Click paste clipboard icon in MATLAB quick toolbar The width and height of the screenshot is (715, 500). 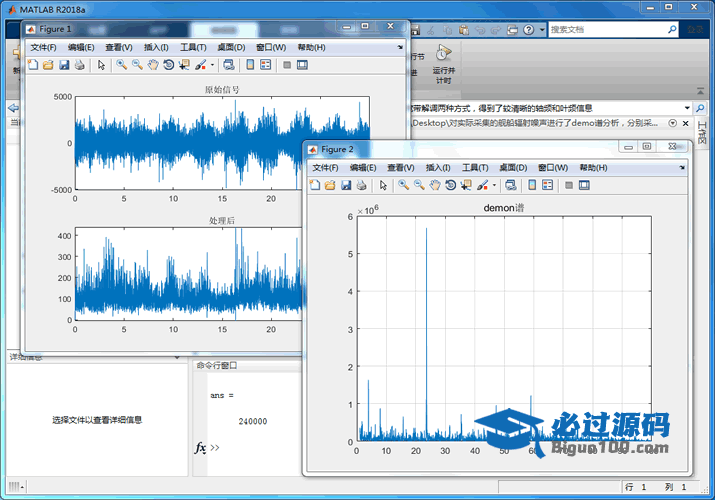coord(464,30)
